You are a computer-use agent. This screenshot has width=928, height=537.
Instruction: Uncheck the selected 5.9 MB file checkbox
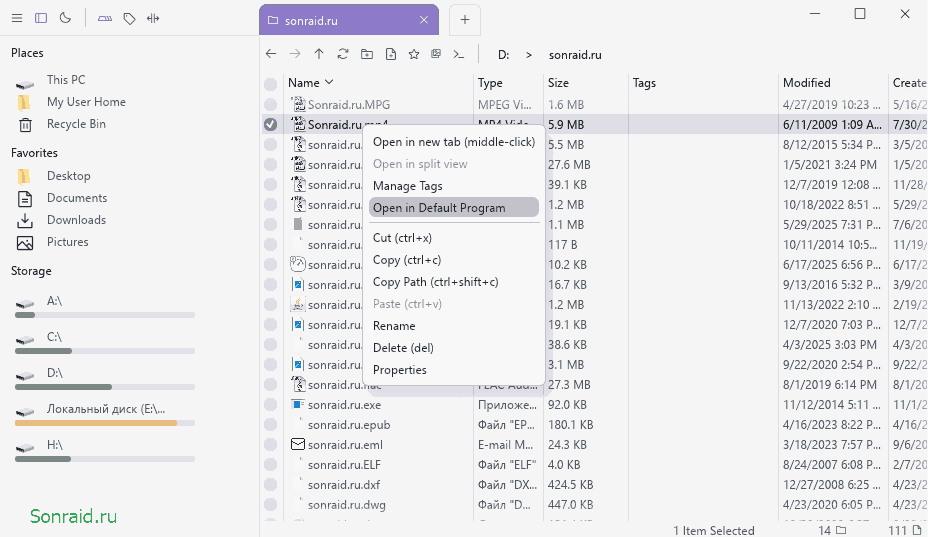click(270, 124)
